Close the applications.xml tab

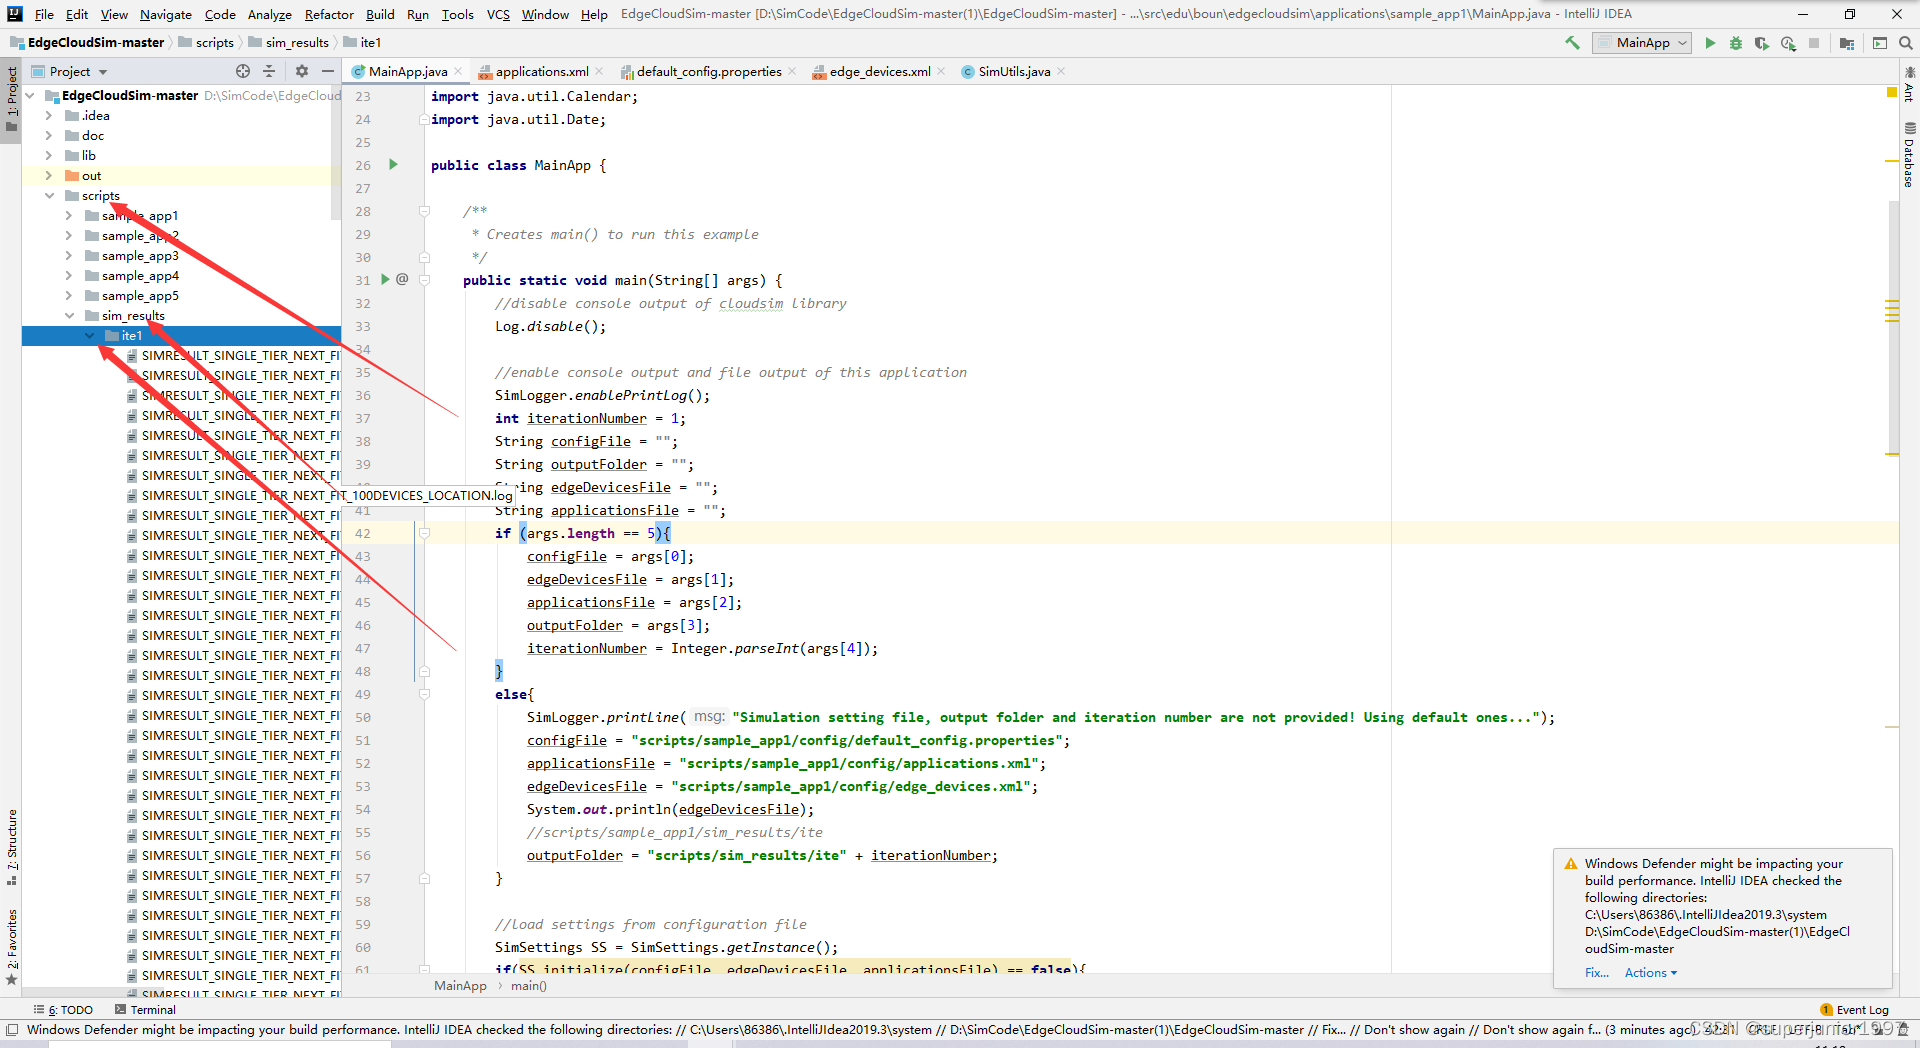[x=599, y=71]
